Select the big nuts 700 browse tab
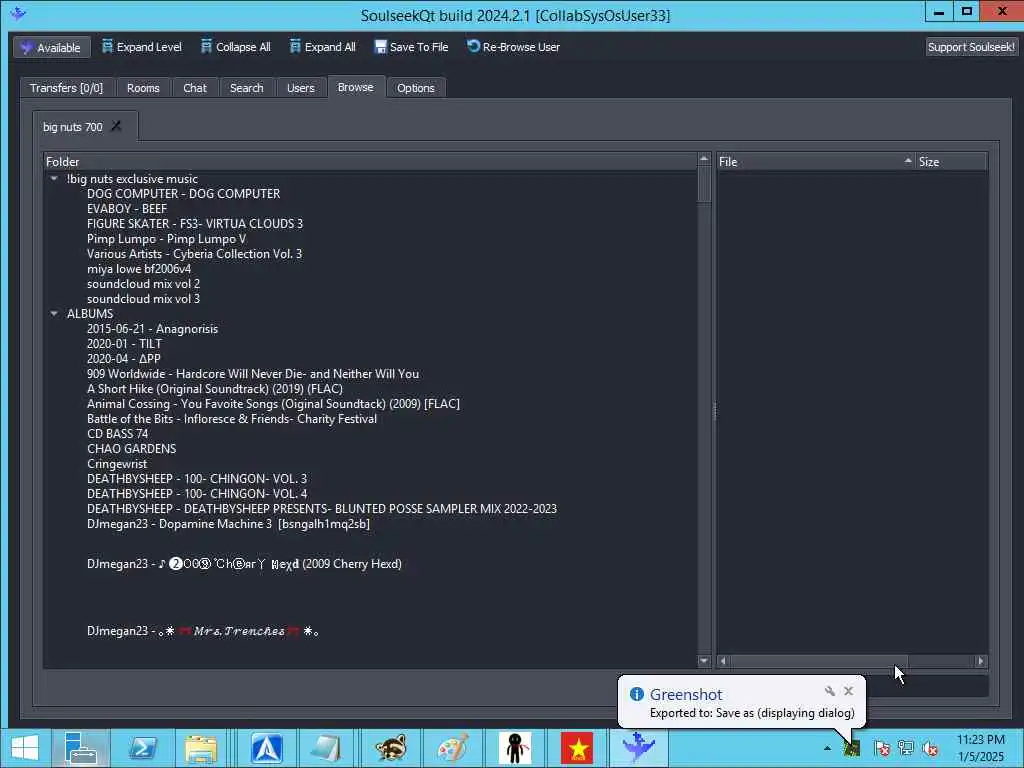The width and height of the screenshot is (1024, 768). [x=72, y=127]
